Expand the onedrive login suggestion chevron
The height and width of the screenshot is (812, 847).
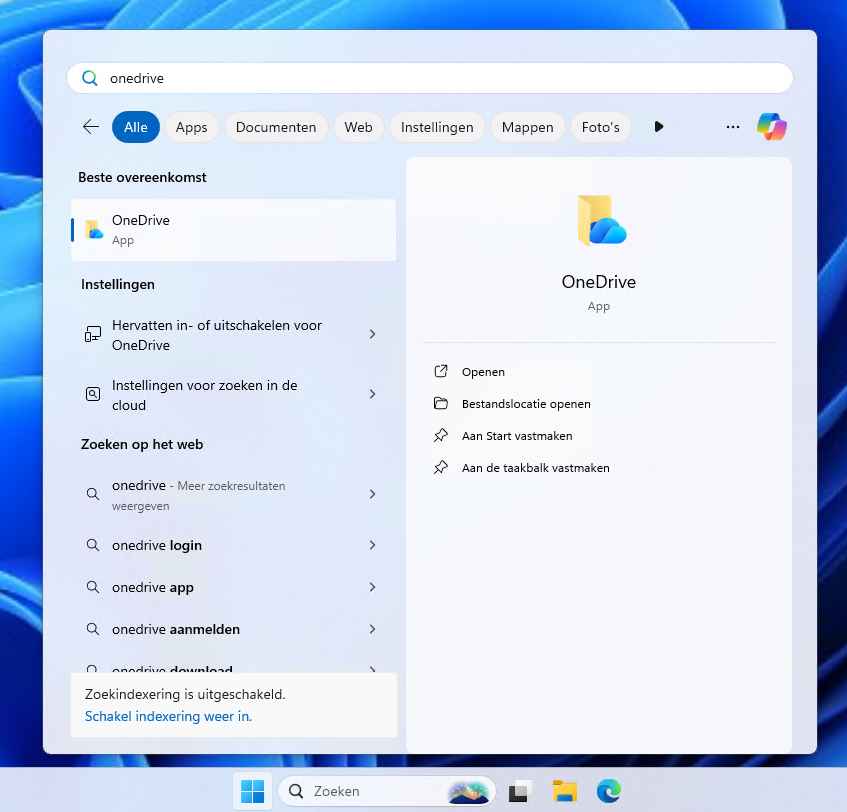pos(372,545)
